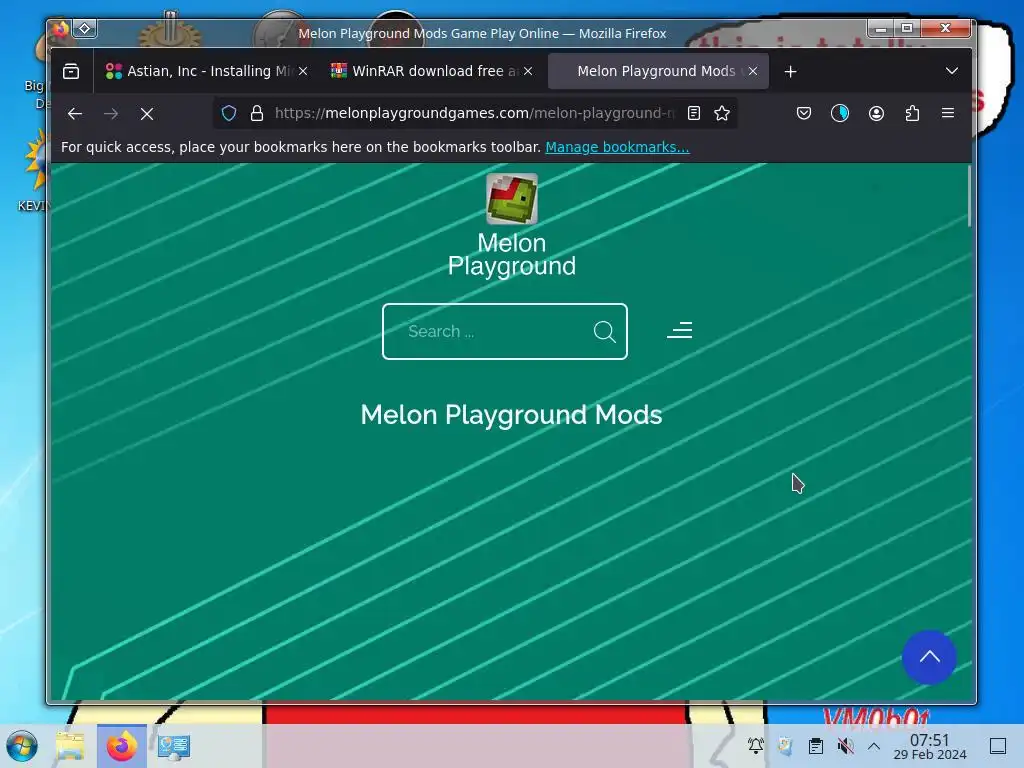The width and height of the screenshot is (1024, 768).
Task: Expand the list all tabs chevron
Action: tap(952, 71)
